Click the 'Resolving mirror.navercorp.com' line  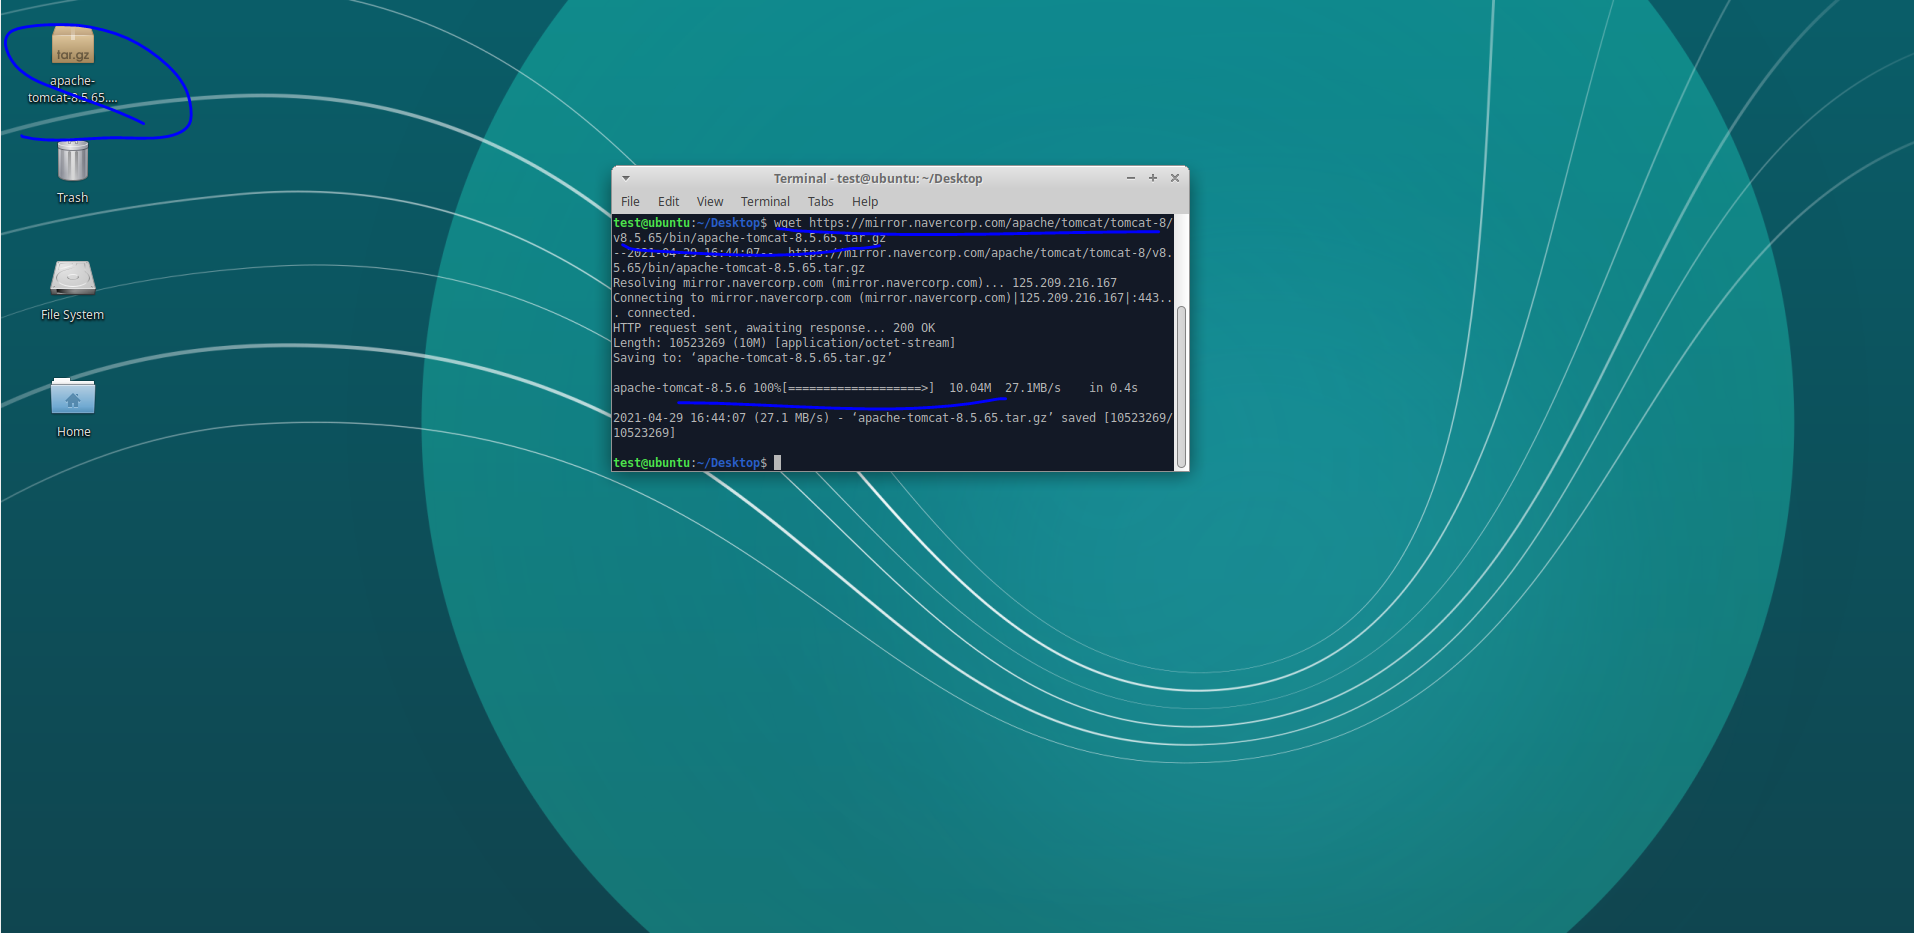pos(865,283)
